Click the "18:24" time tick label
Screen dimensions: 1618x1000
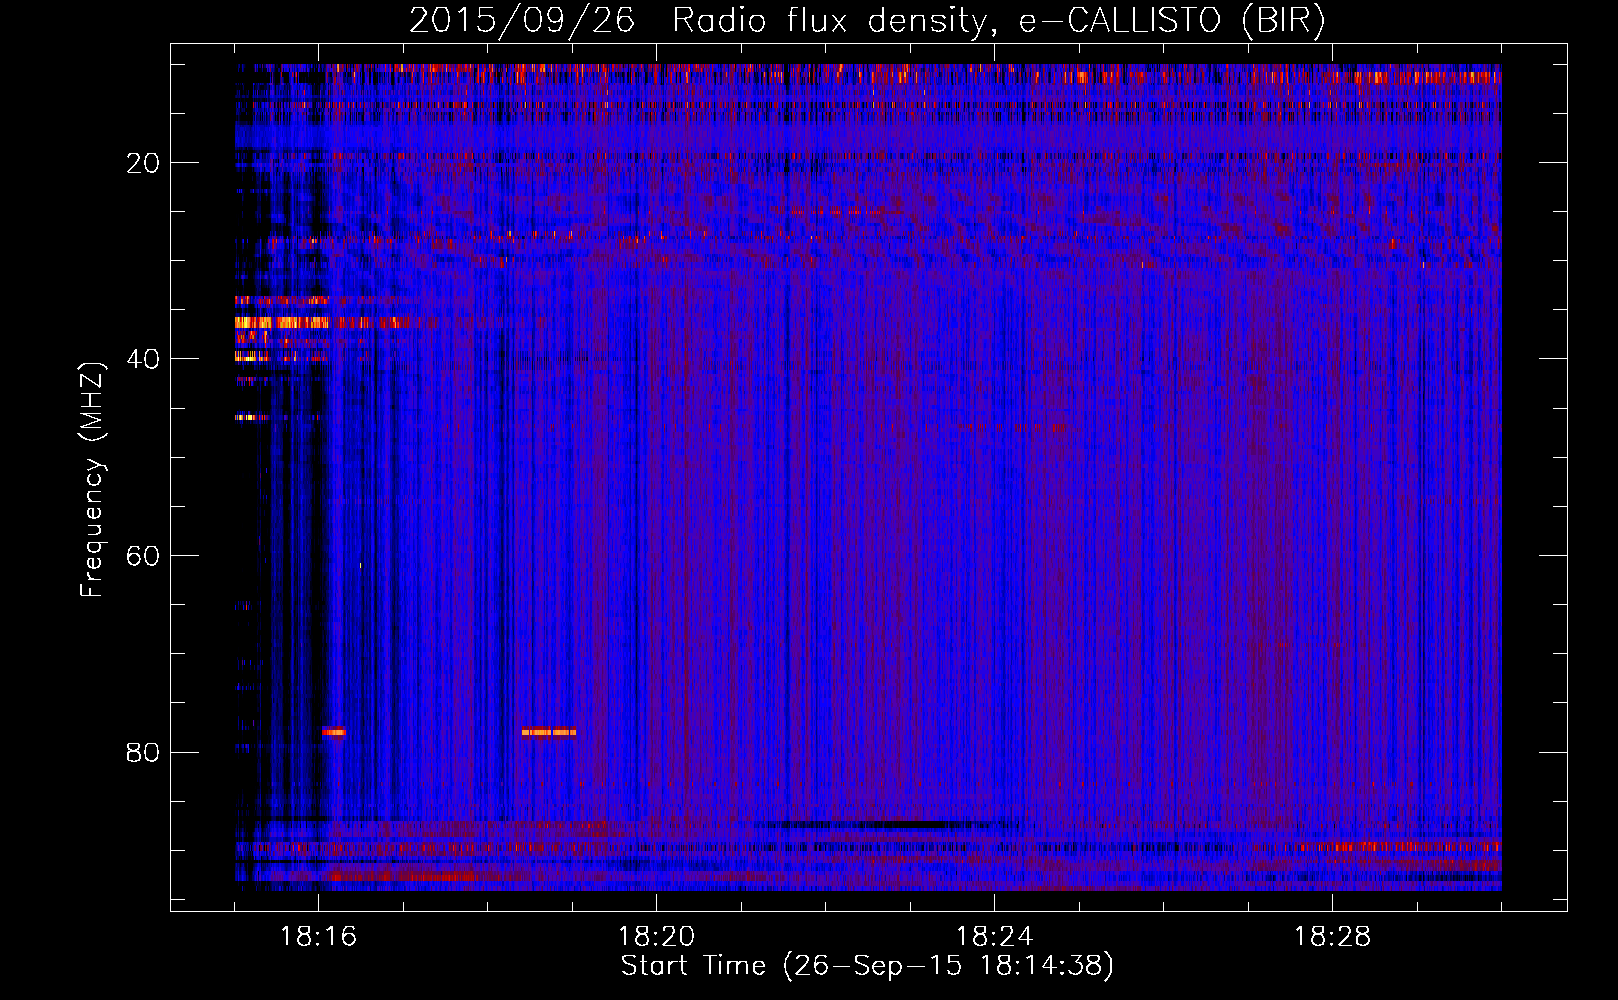click(x=994, y=937)
